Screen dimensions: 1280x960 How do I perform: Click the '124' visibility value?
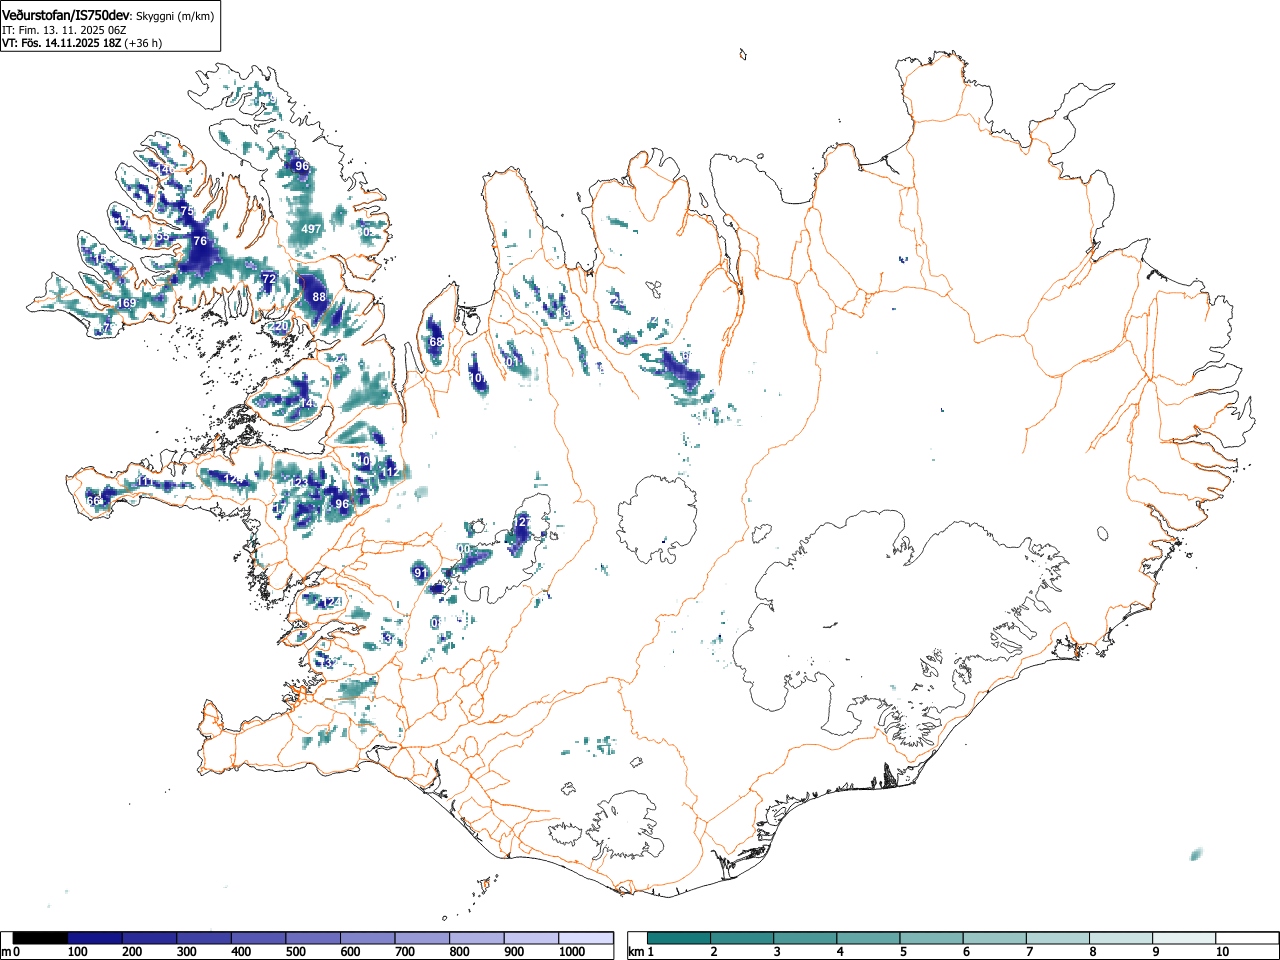coord(332,602)
